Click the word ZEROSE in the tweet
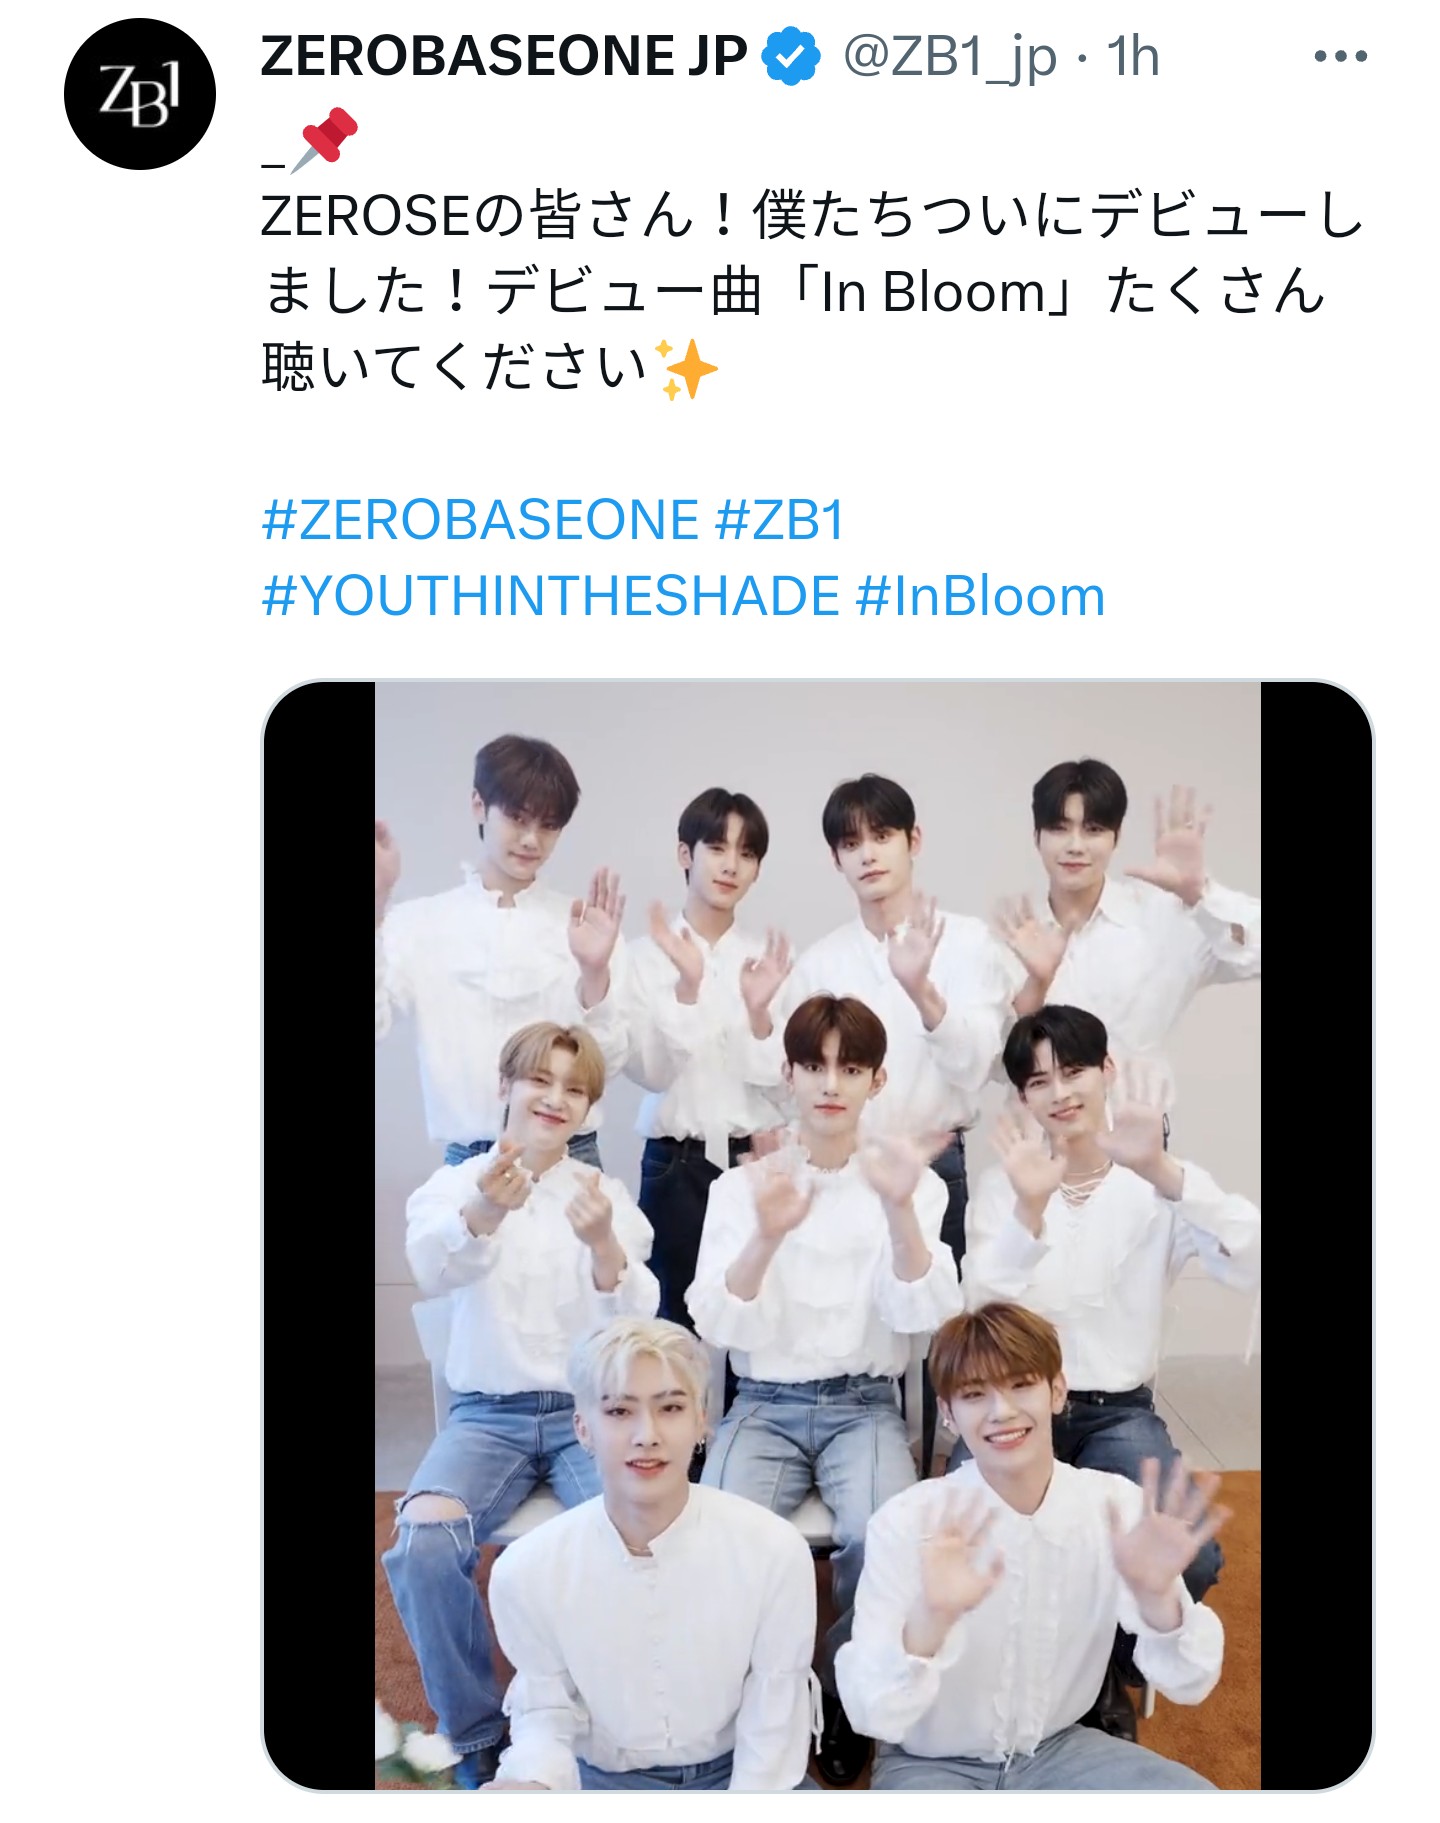Image resolution: width=1440 pixels, height=1823 pixels. [365, 217]
